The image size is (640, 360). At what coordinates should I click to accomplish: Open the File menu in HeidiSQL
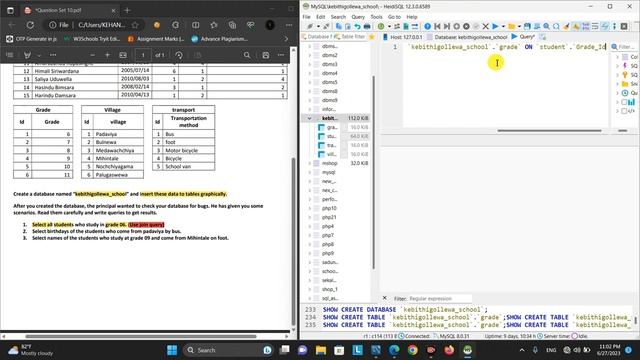[307, 17]
